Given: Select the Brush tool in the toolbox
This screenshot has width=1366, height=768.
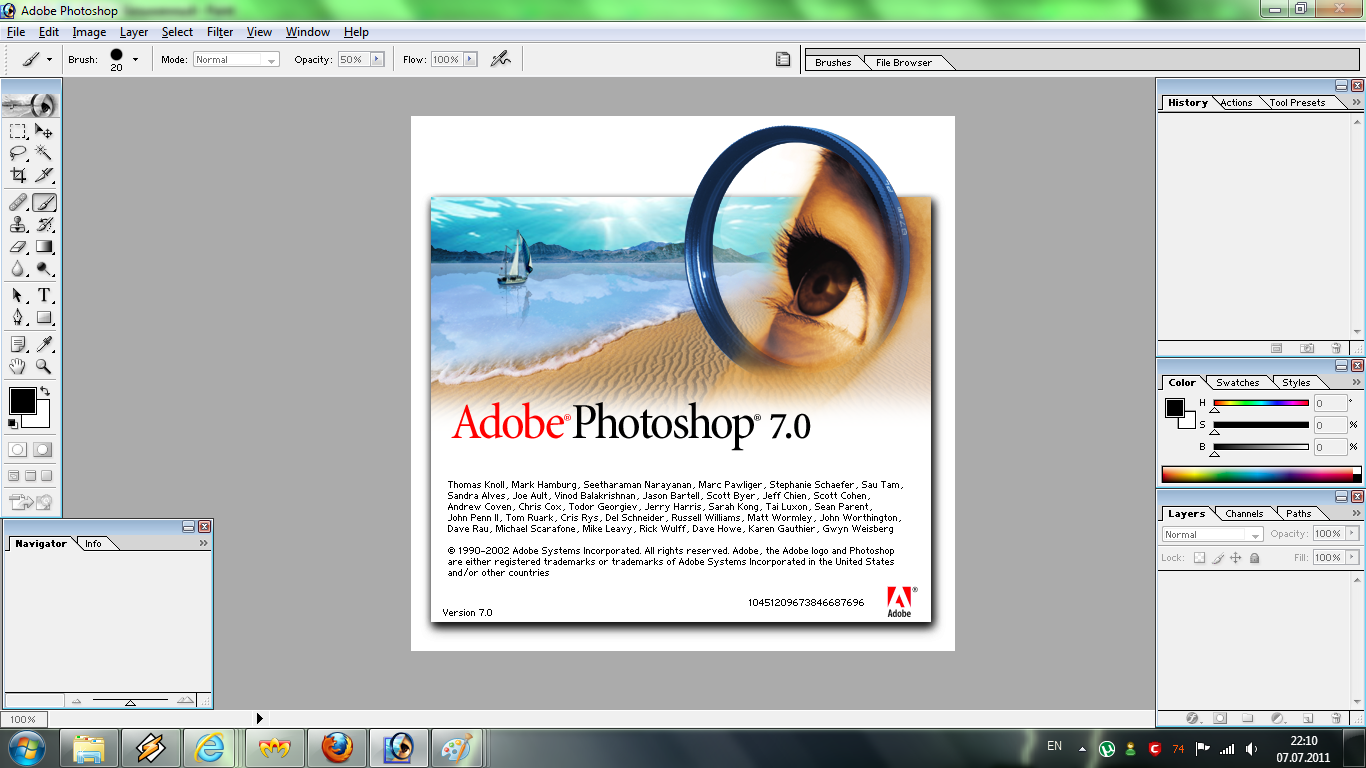Looking at the screenshot, I should (x=44, y=202).
